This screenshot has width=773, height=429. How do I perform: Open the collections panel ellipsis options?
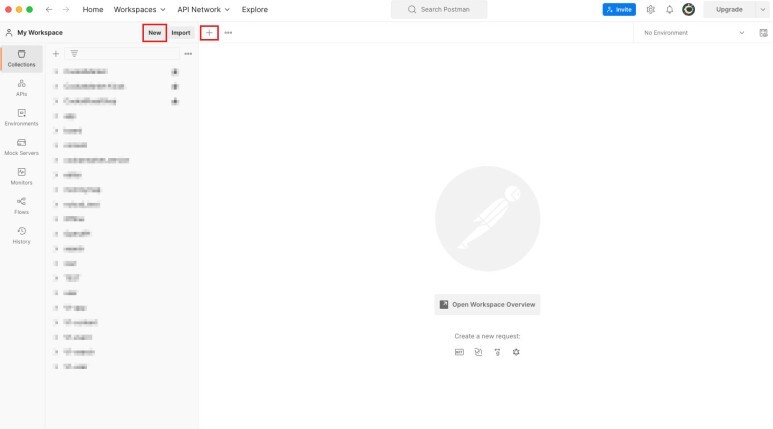click(x=188, y=54)
